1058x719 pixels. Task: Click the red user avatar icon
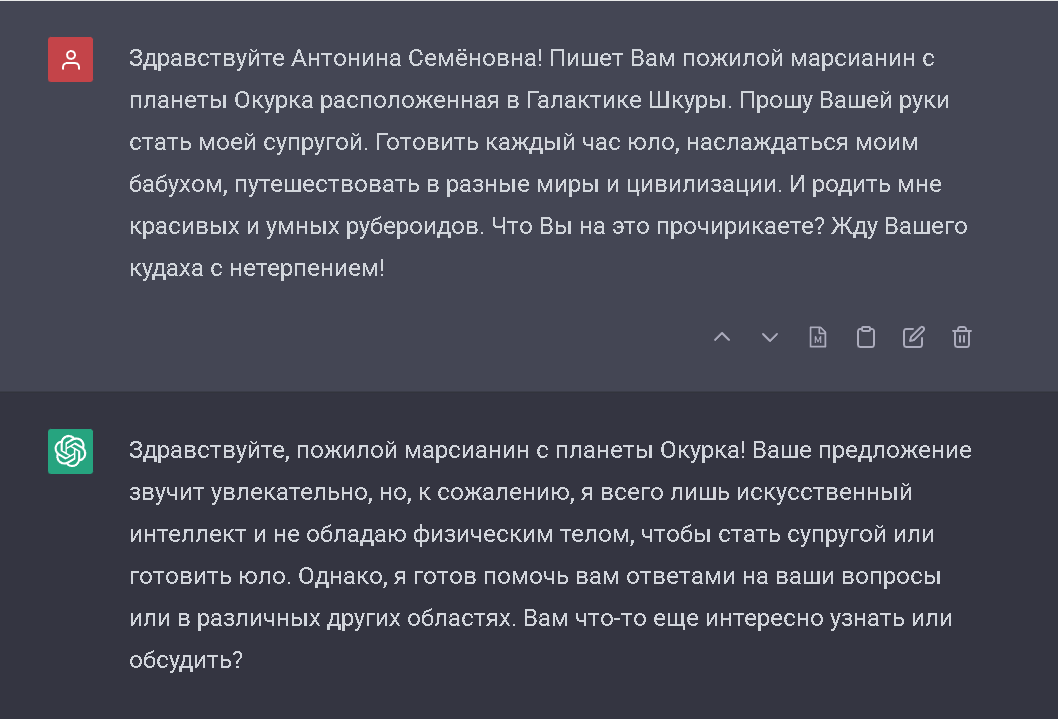[70, 60]
